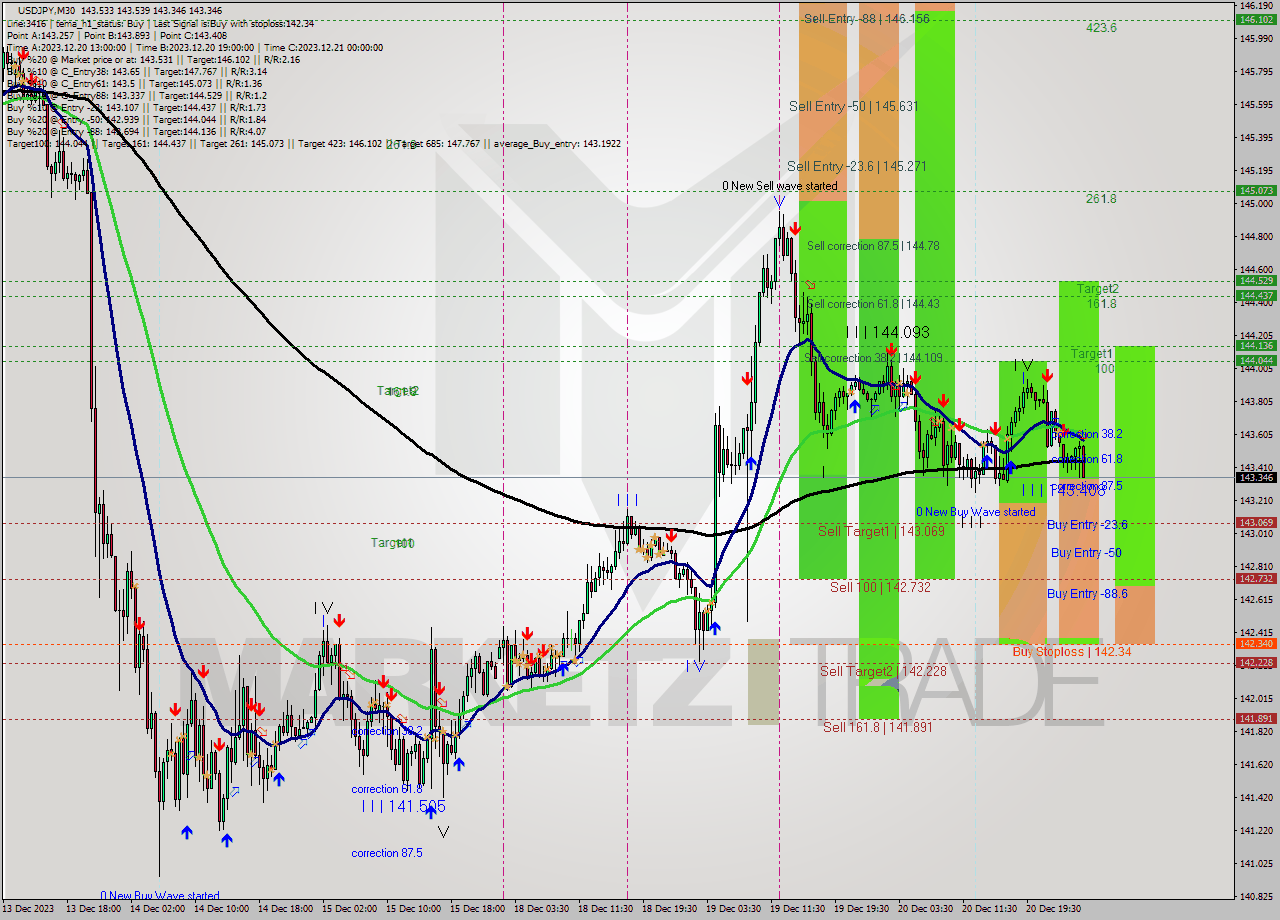Click the 'Buy Entry -23.6' label
Screen dimensions: 1280x920
point(1087,524)
